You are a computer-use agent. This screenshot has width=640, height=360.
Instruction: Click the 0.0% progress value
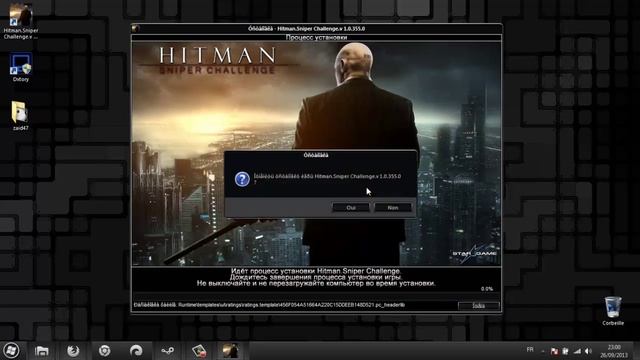487,289
